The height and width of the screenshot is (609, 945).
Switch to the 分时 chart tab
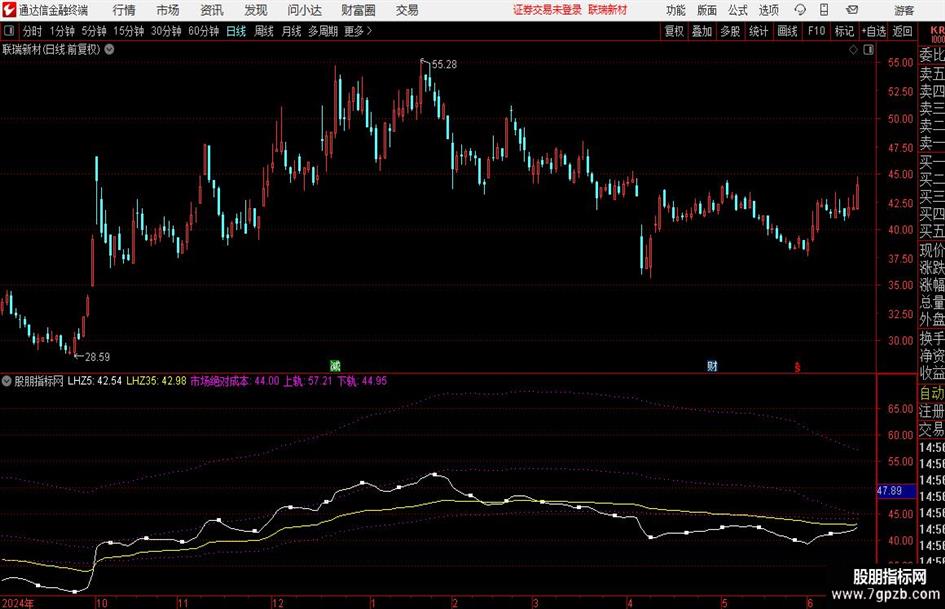click(33, 31)
